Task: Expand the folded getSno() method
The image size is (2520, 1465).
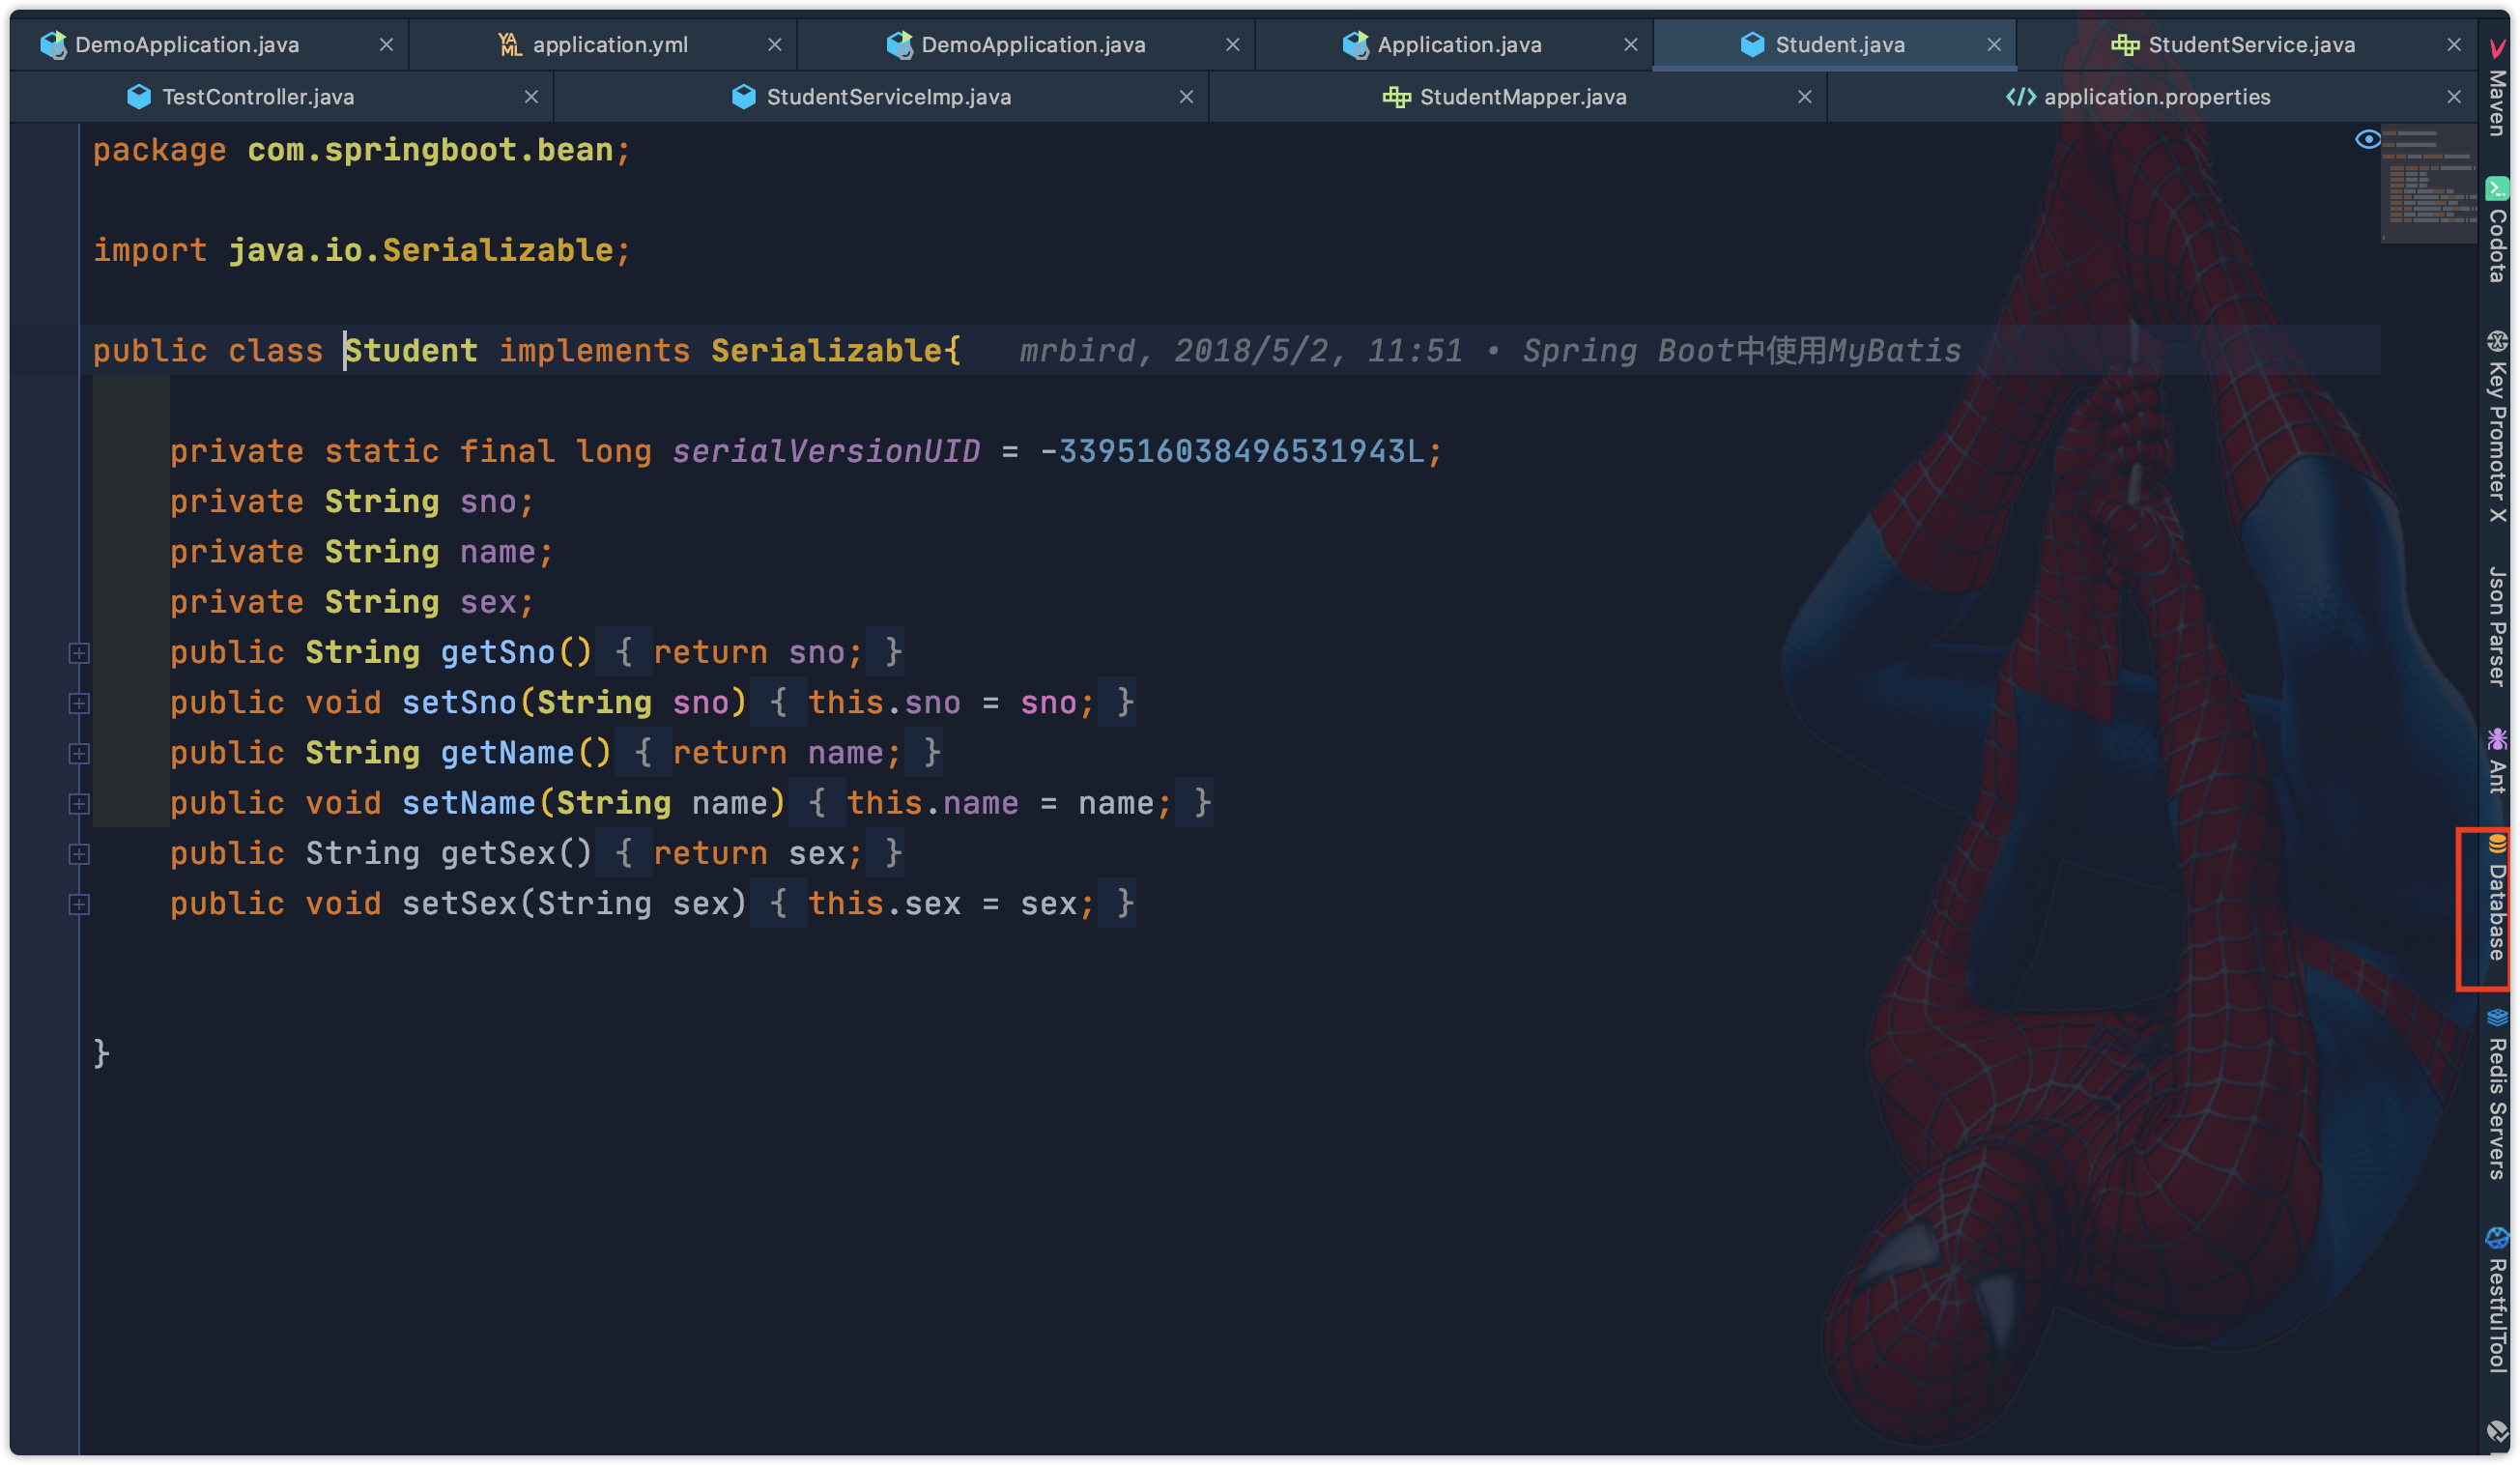Action: pos(79,653)
